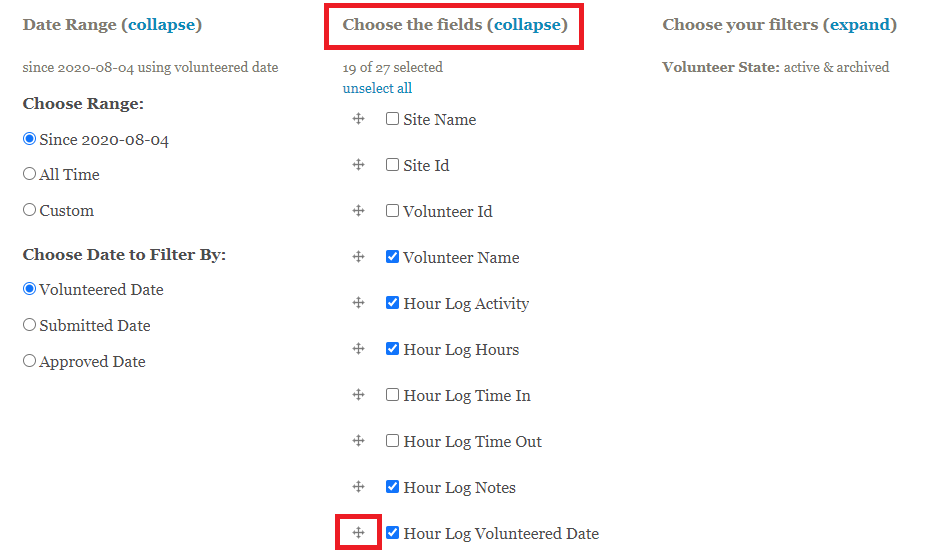Image resolution: width=928 pixels, height=559 pixels.
Task: Click the move handle for Hour Log Volunteered Date
Action: point(358,533)
